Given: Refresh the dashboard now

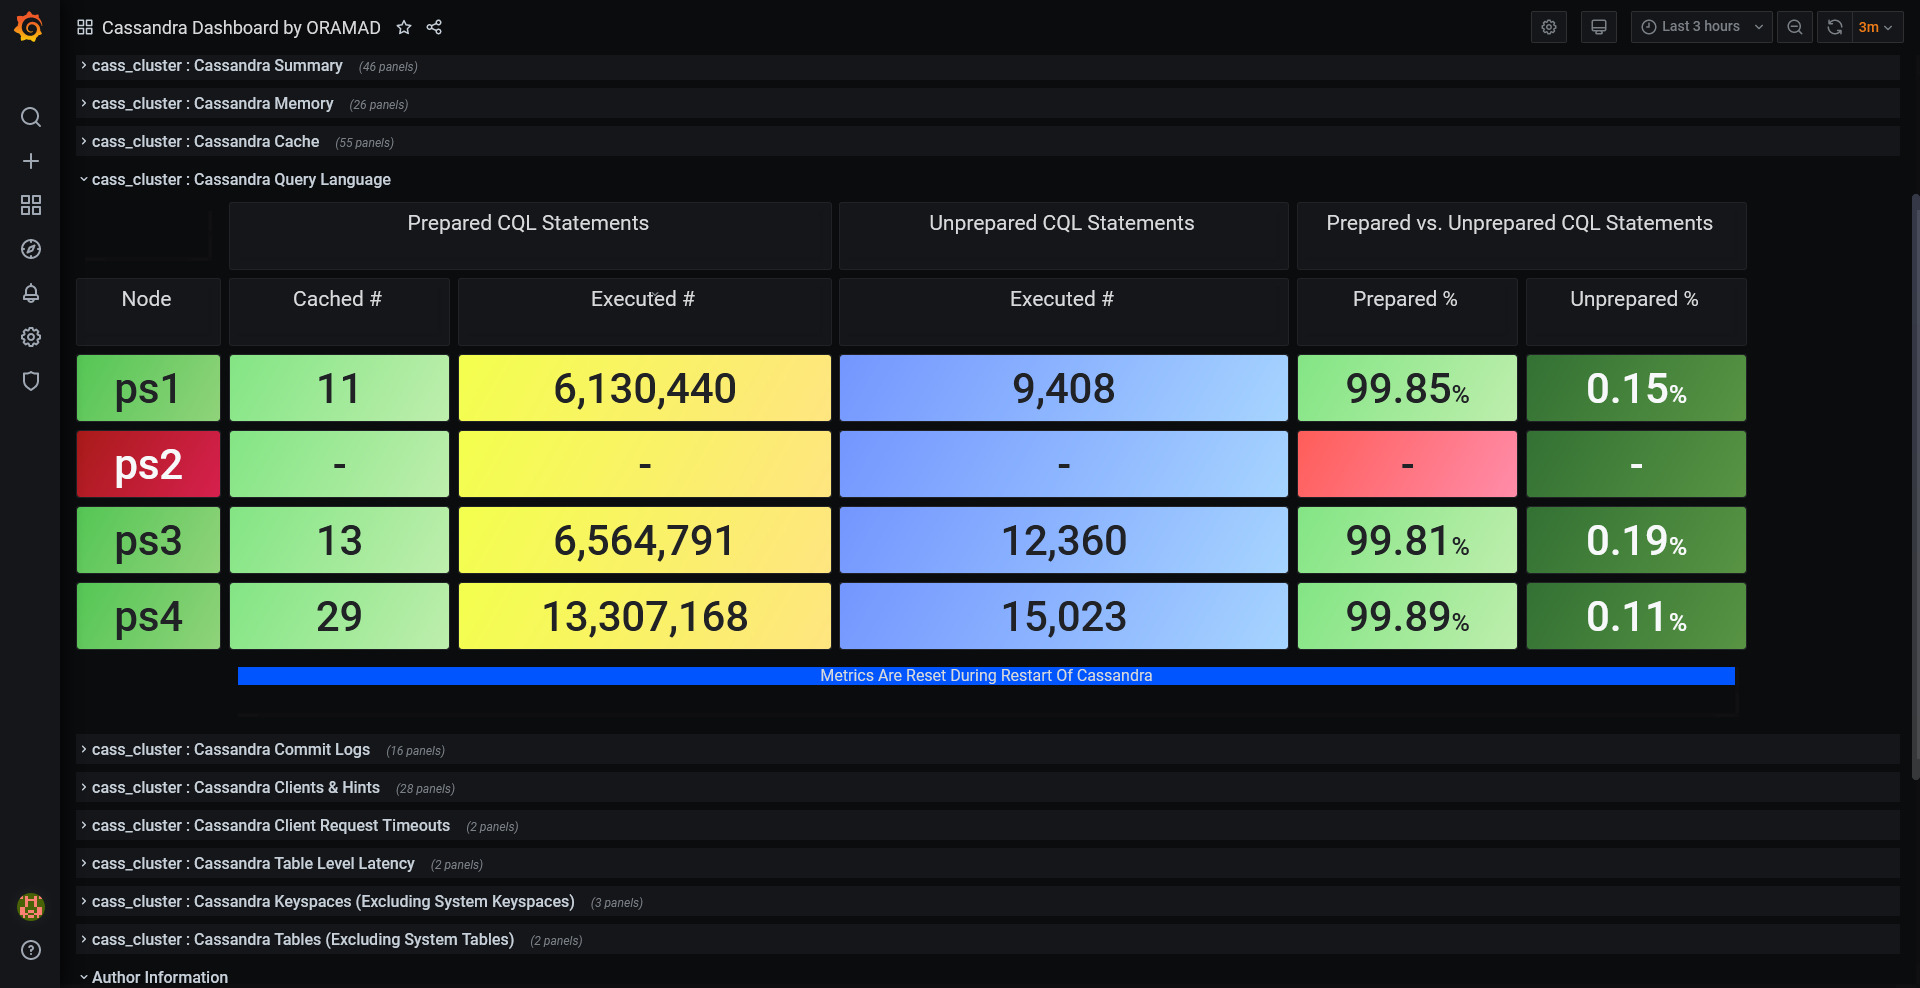Looking at the screenshot, I should tap(1835, 27).
